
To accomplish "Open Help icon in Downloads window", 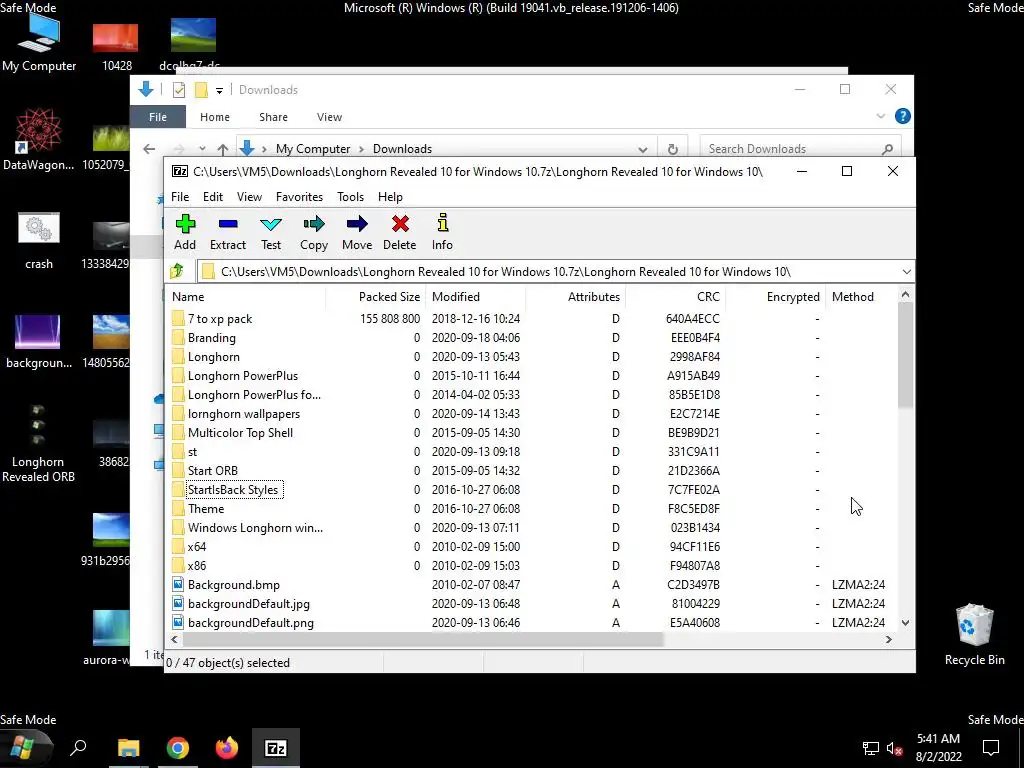I will (x=903, y=116).
